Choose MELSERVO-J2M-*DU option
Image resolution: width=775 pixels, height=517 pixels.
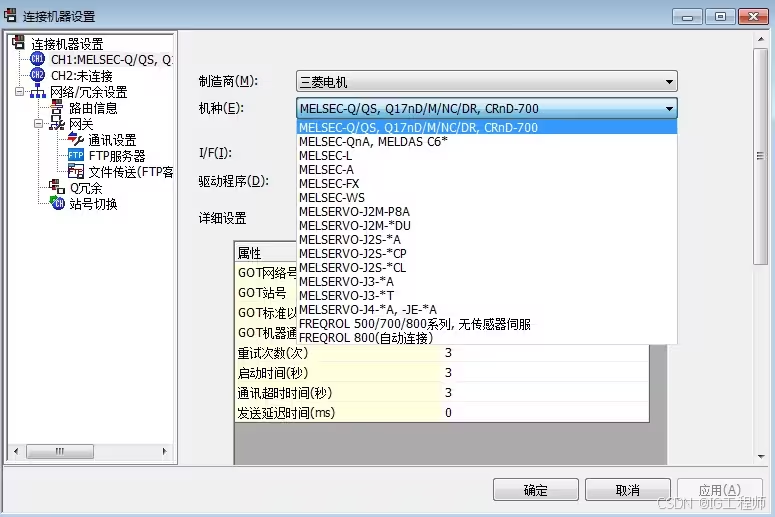[487, 225]
